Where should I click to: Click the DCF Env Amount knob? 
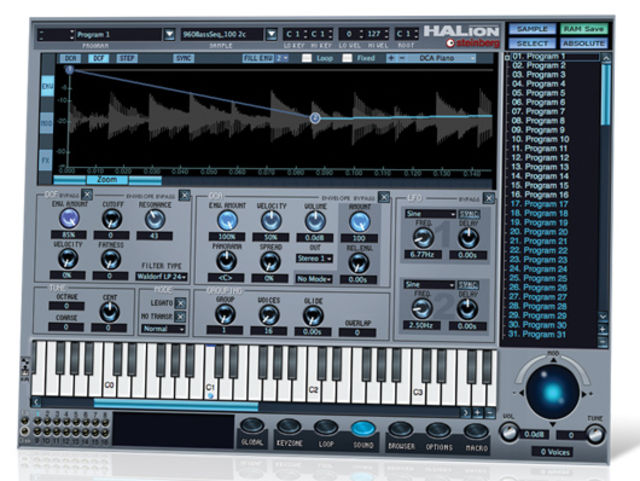69,218
